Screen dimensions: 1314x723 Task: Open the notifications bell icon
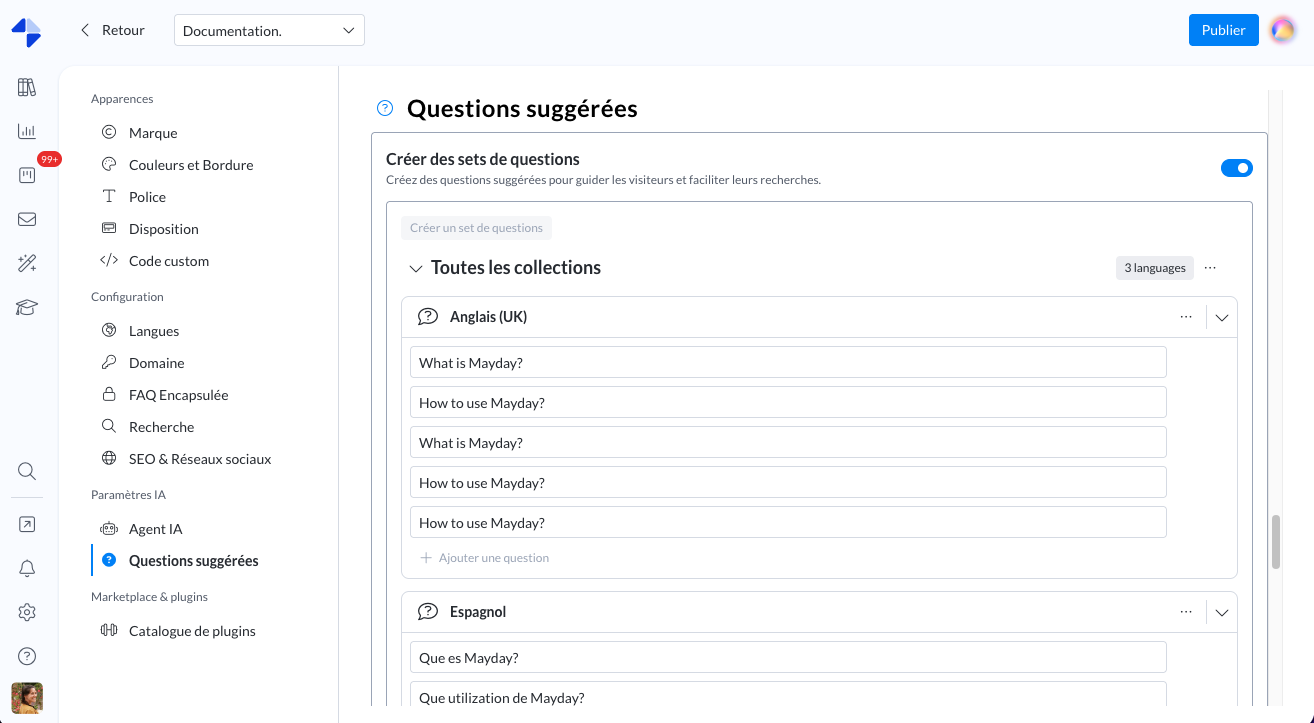point(27,568)
